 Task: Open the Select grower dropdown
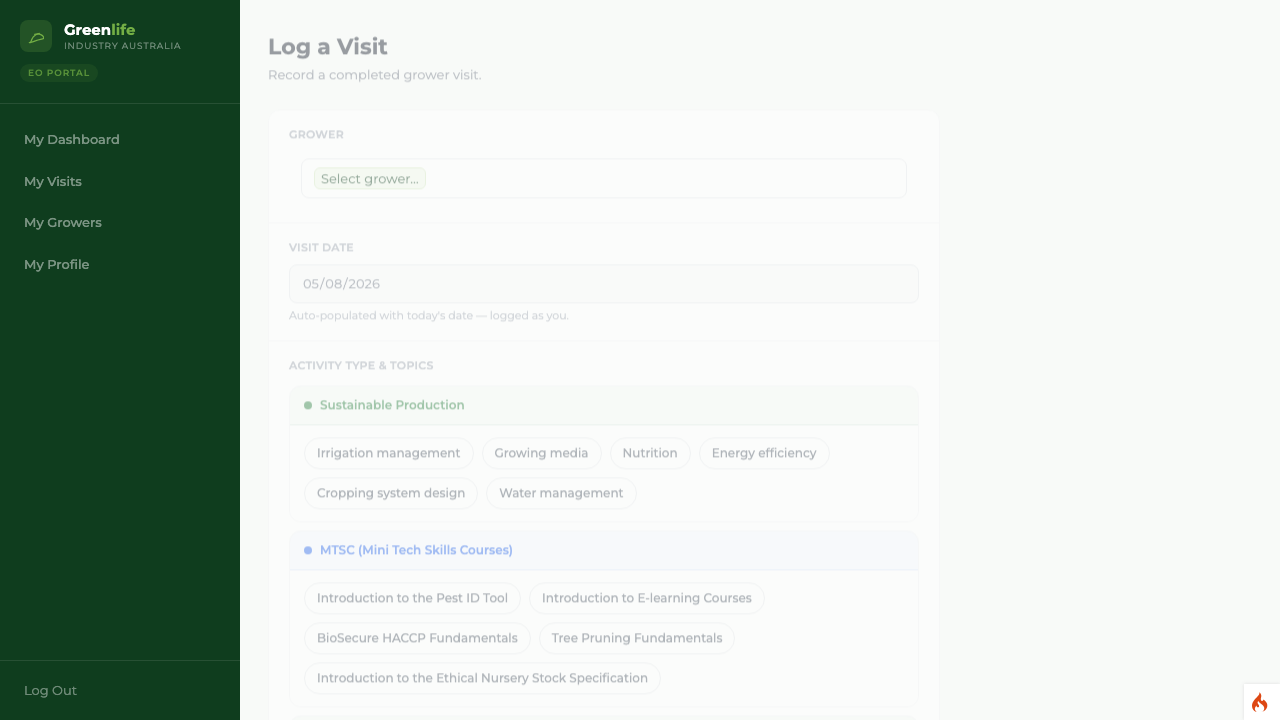click(604, 179)
